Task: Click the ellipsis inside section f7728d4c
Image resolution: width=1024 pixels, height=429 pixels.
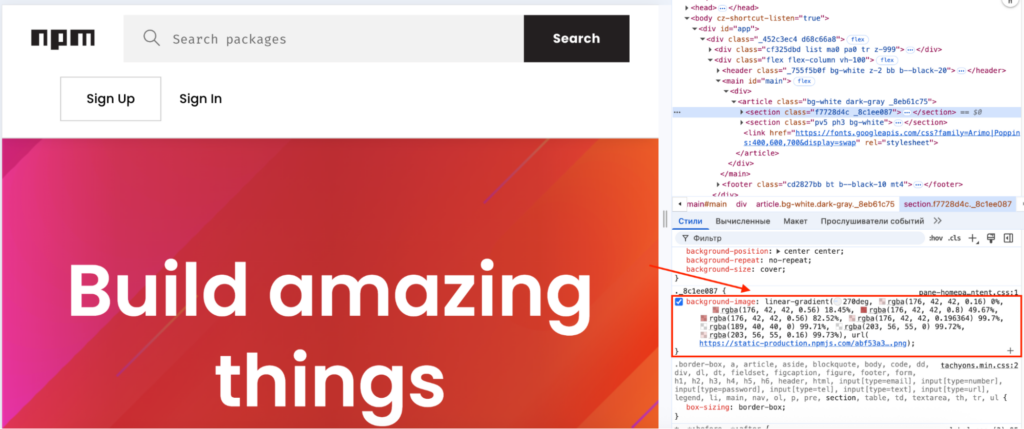Action: [x=907, y=112]
